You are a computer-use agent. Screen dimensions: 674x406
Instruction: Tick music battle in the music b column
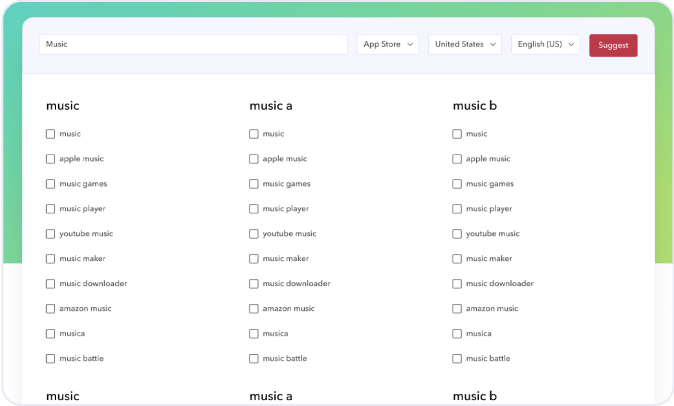[x=457, y=359]
